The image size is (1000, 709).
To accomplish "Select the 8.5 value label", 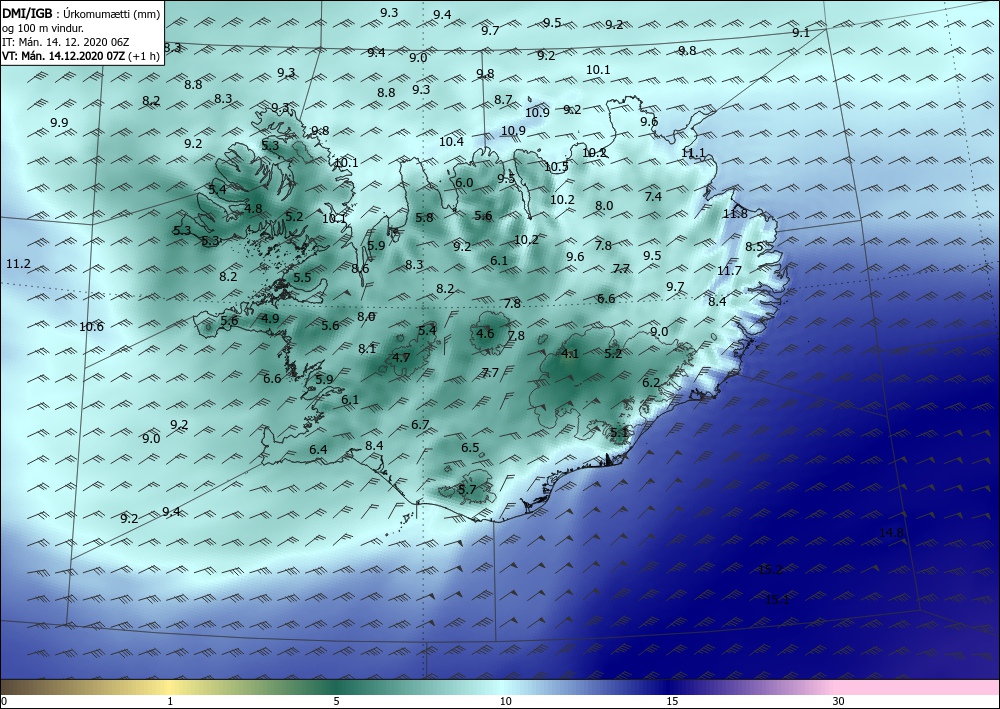I will tap(754, 246).
